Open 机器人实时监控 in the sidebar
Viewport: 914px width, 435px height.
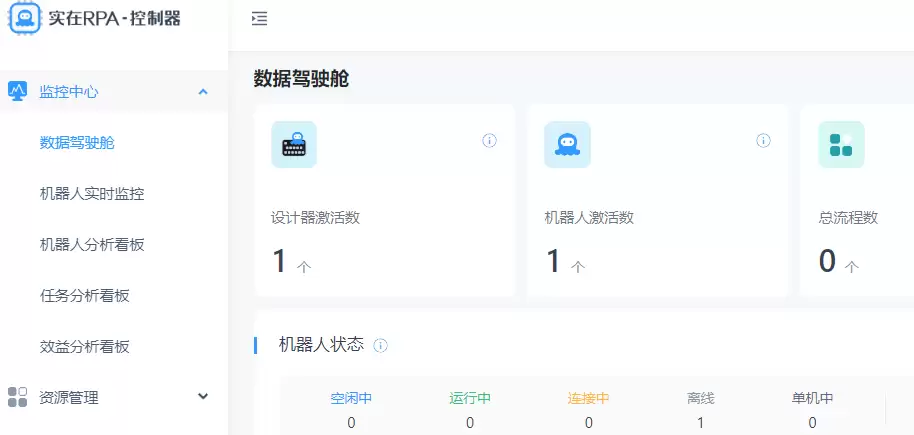84,193
